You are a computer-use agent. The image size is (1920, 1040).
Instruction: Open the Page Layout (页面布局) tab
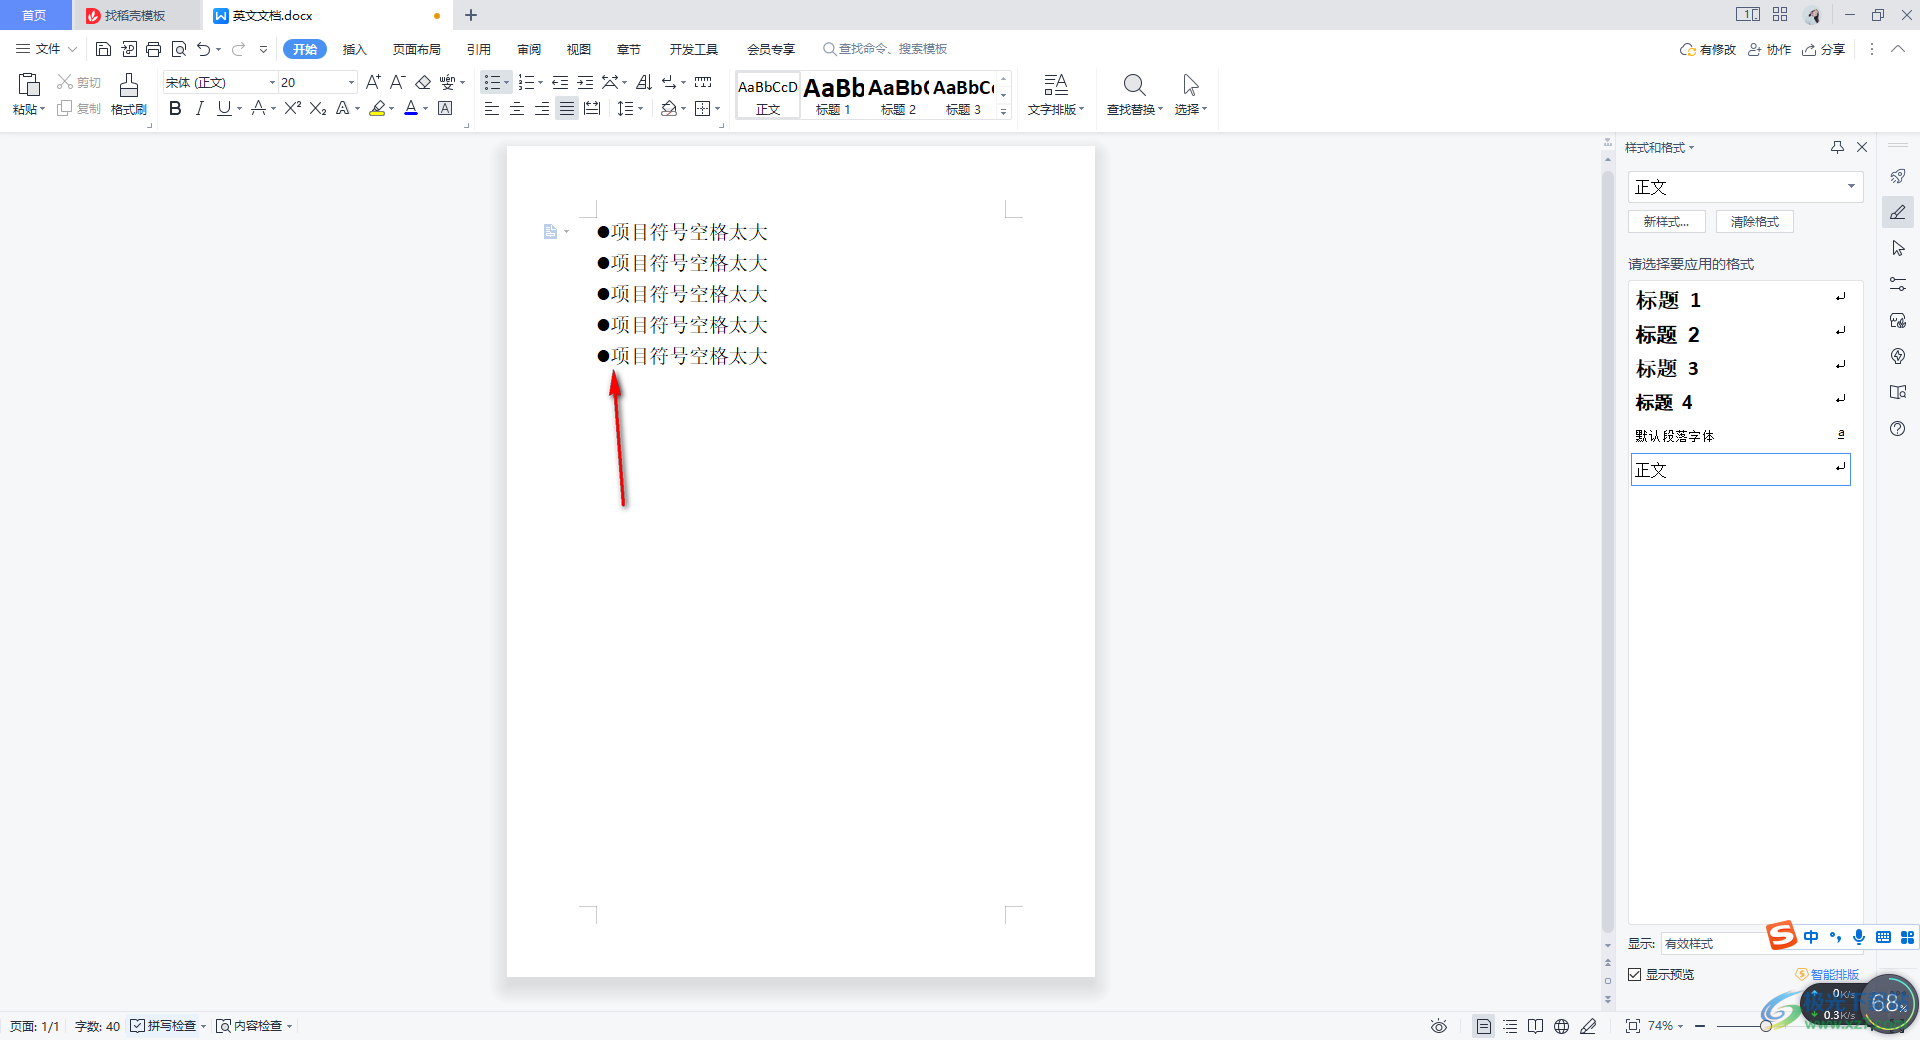pyautogui.click(x=416, y=49)
